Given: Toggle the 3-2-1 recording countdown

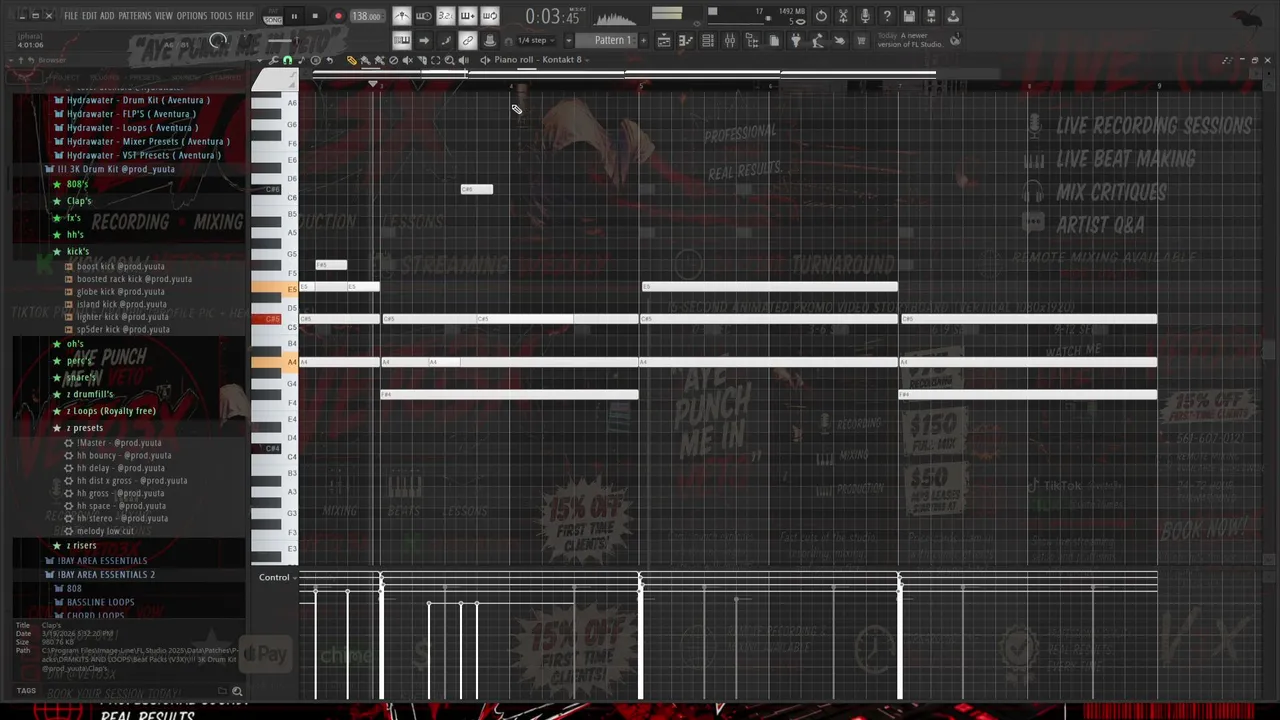Looking at the screenshot, I should coord(445,16).
